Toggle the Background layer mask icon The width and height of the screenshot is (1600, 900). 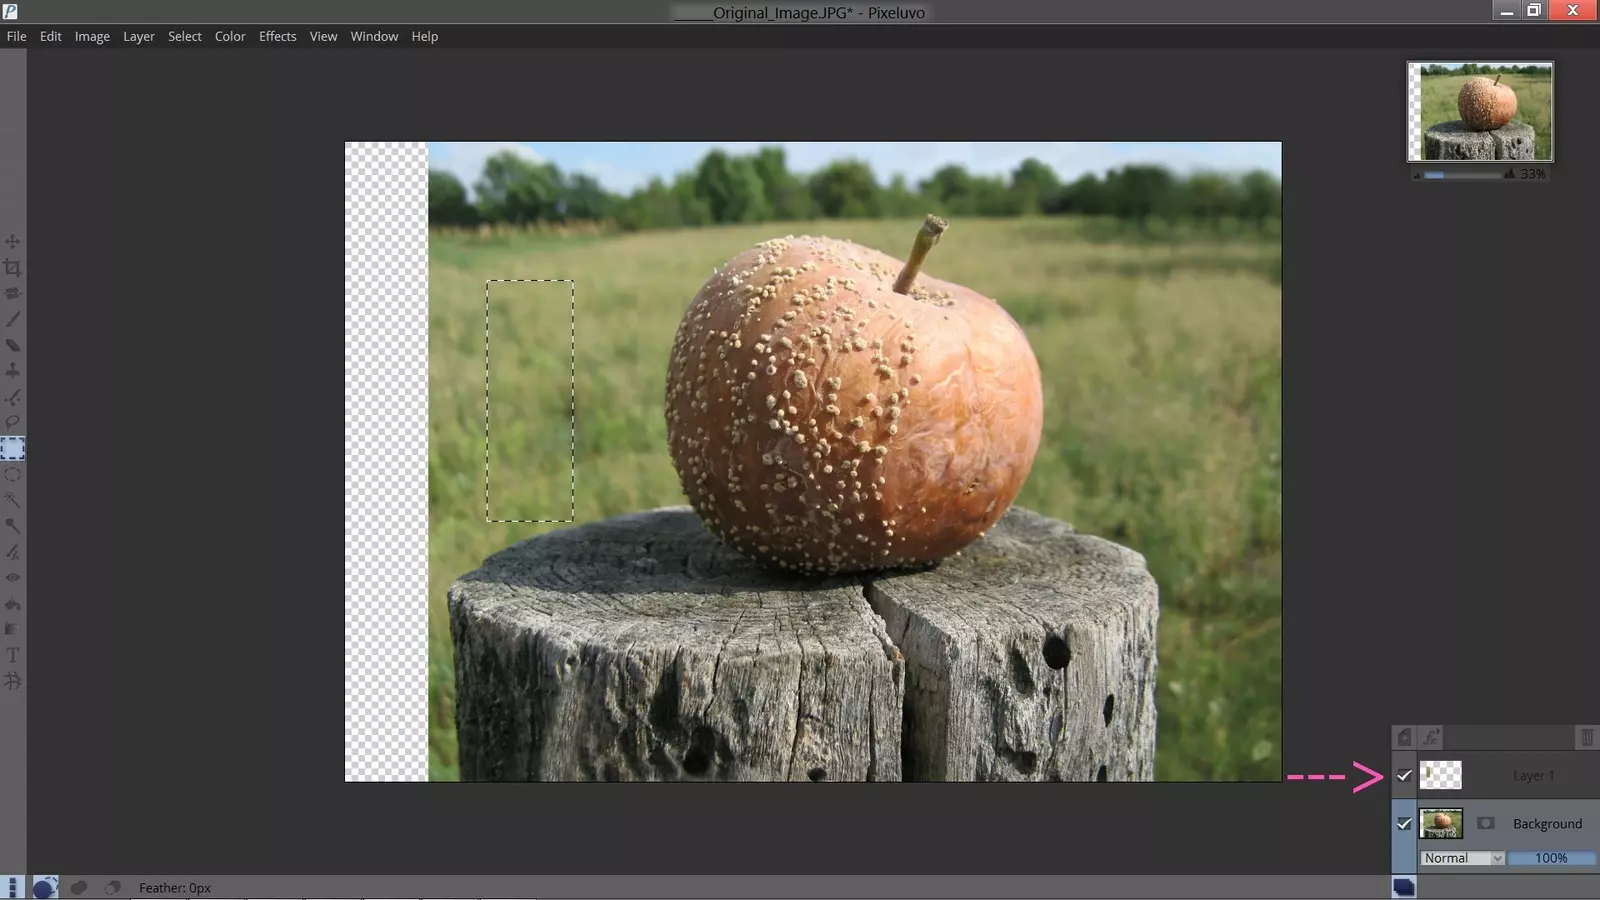click(x=1485, y=824)
